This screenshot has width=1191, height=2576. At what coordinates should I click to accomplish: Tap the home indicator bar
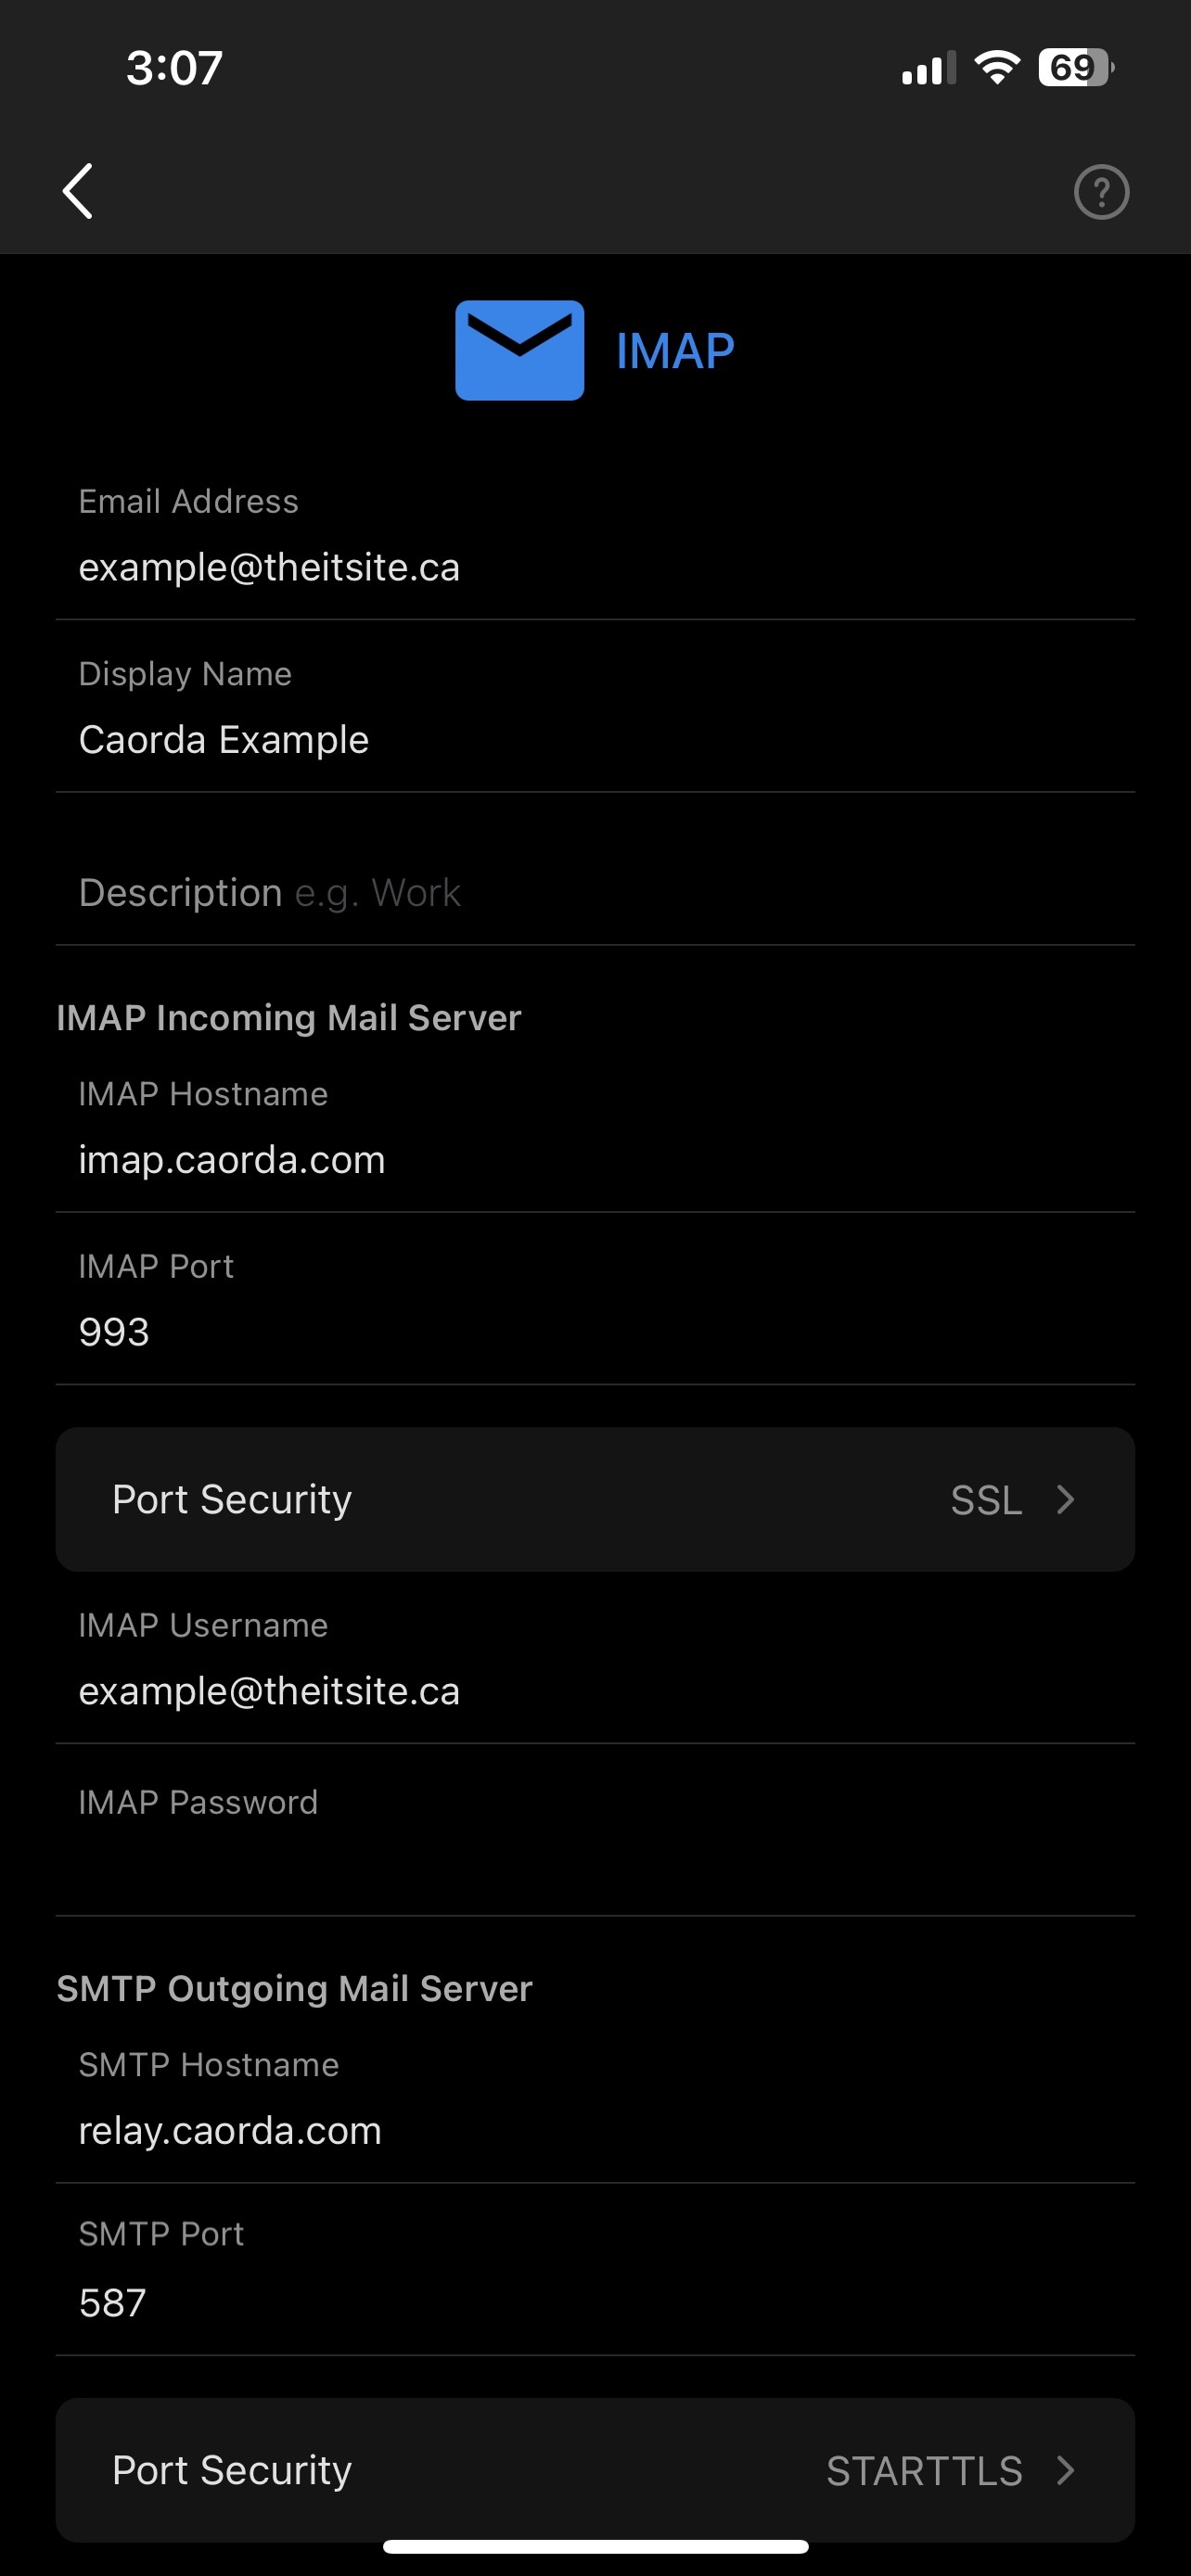point(595,2546)
